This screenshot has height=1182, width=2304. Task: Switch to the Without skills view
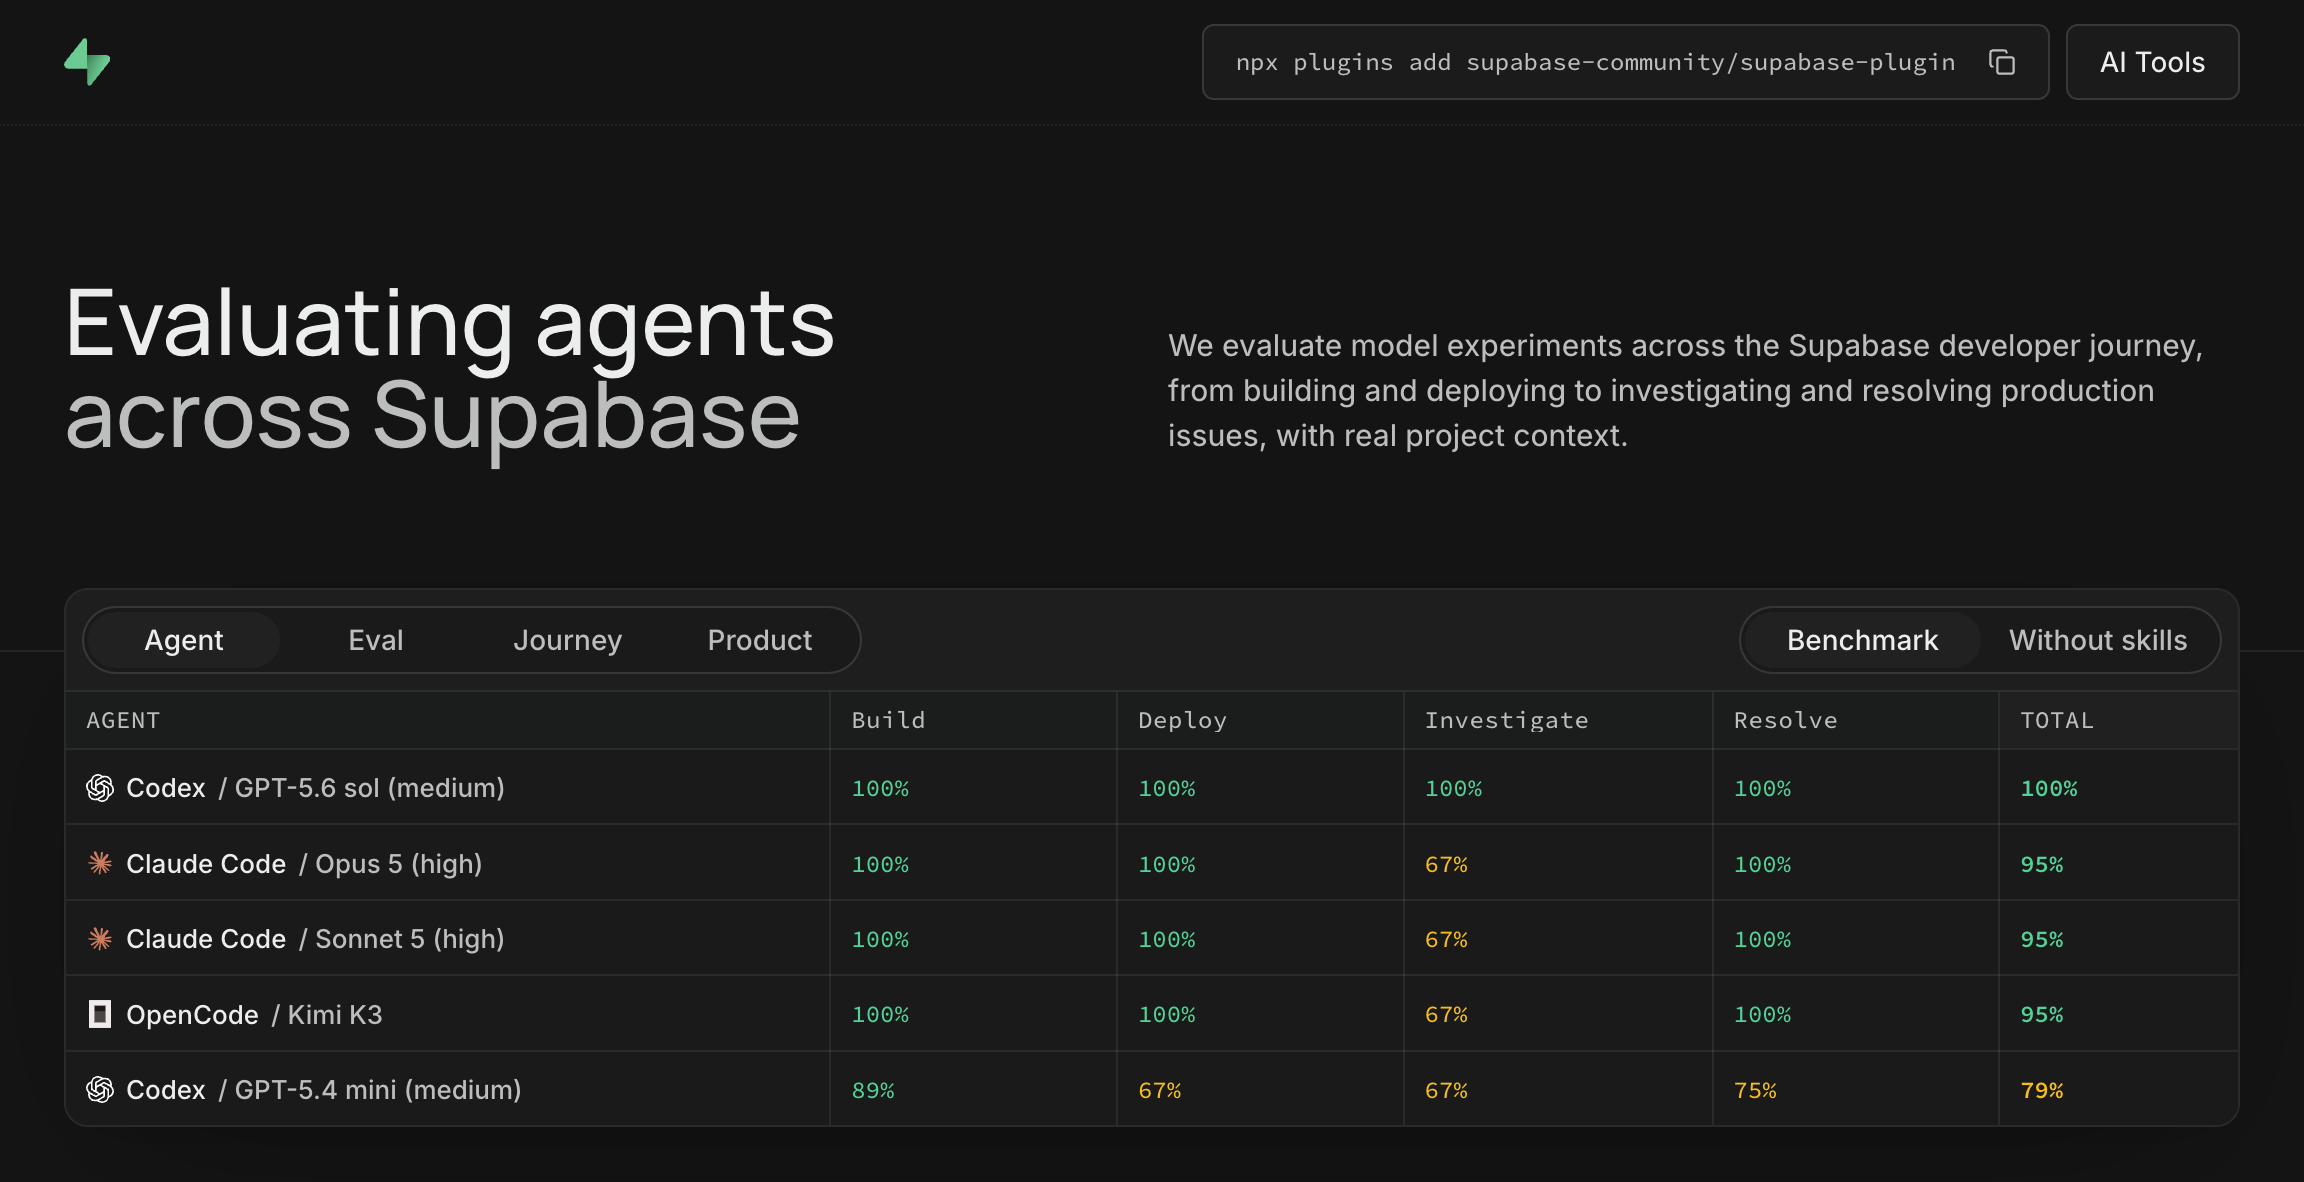coord(2098,640)
